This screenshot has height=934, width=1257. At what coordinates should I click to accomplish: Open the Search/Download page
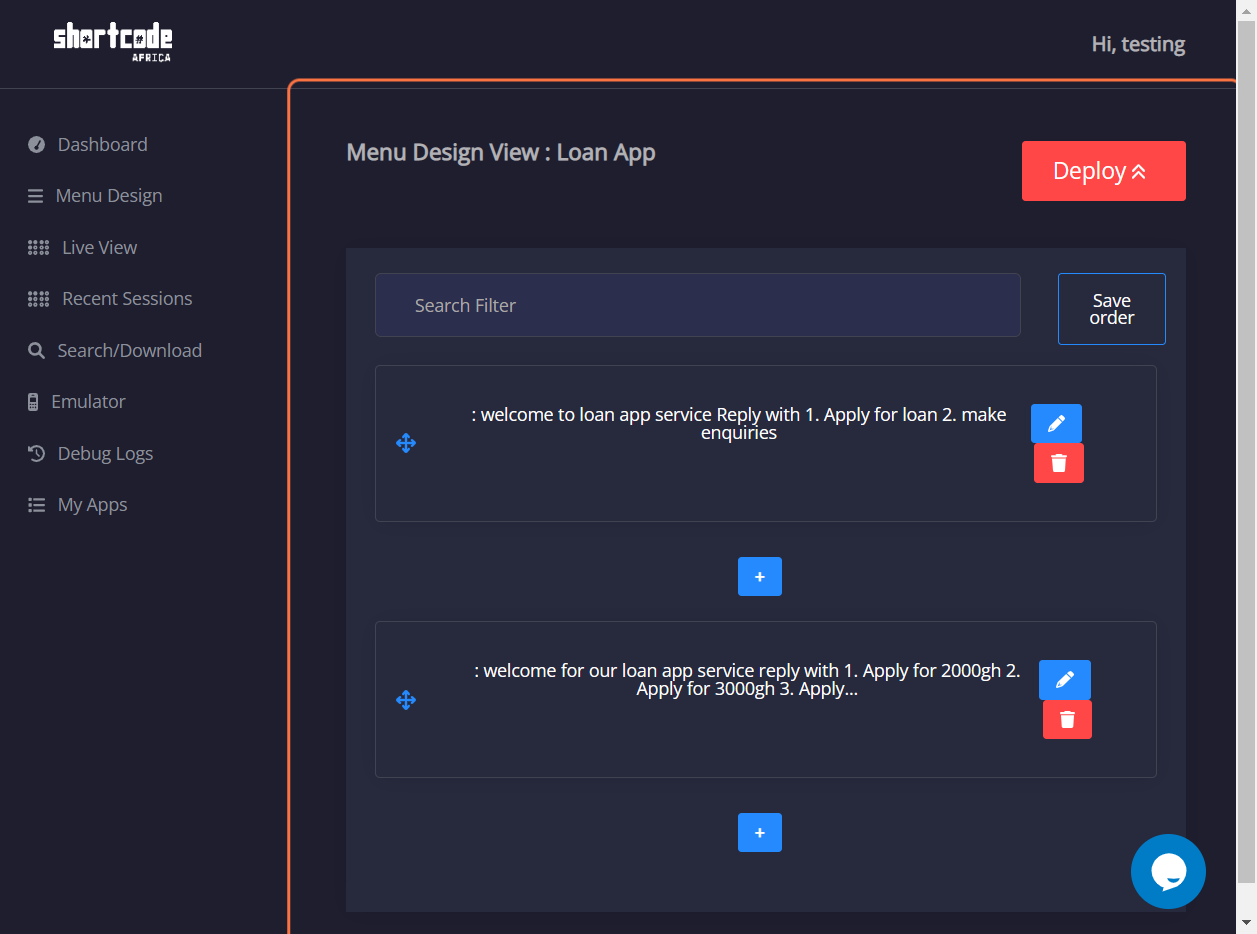[115, 350]
